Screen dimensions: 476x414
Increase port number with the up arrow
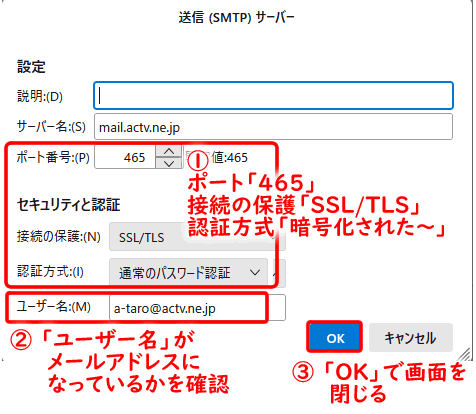[169, 151]
